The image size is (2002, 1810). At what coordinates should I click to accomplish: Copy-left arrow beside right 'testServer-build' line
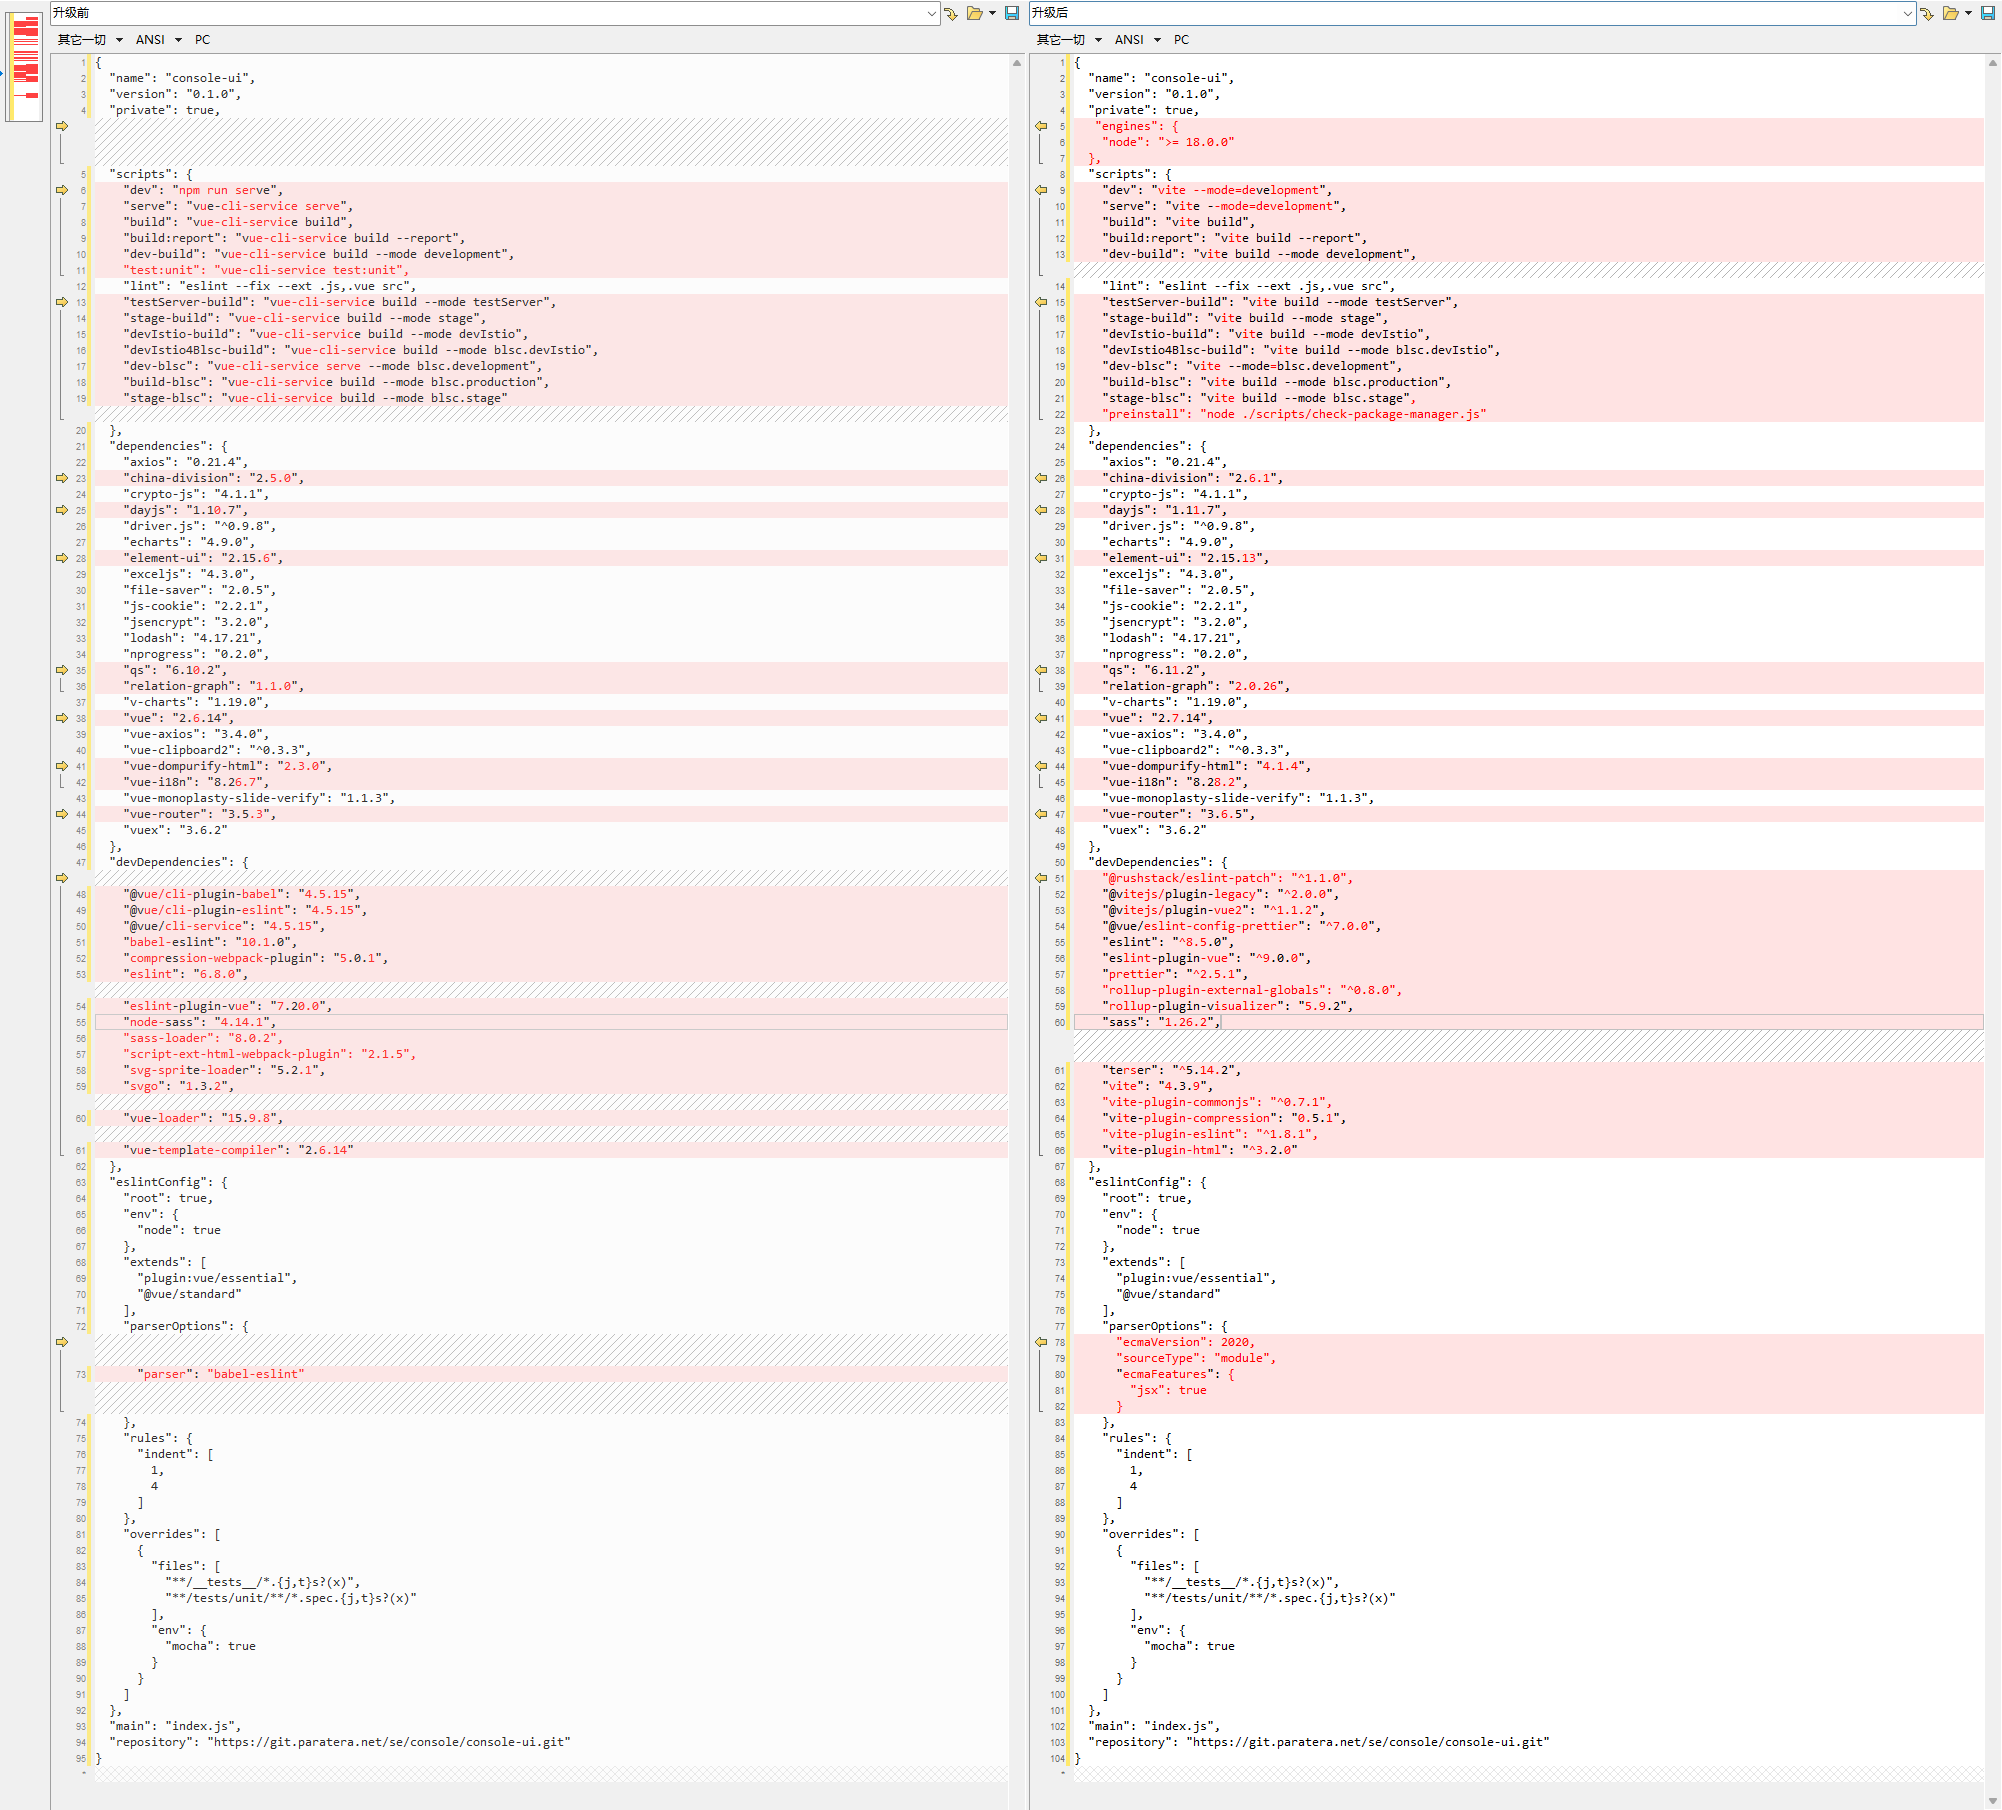[1041, 302]
